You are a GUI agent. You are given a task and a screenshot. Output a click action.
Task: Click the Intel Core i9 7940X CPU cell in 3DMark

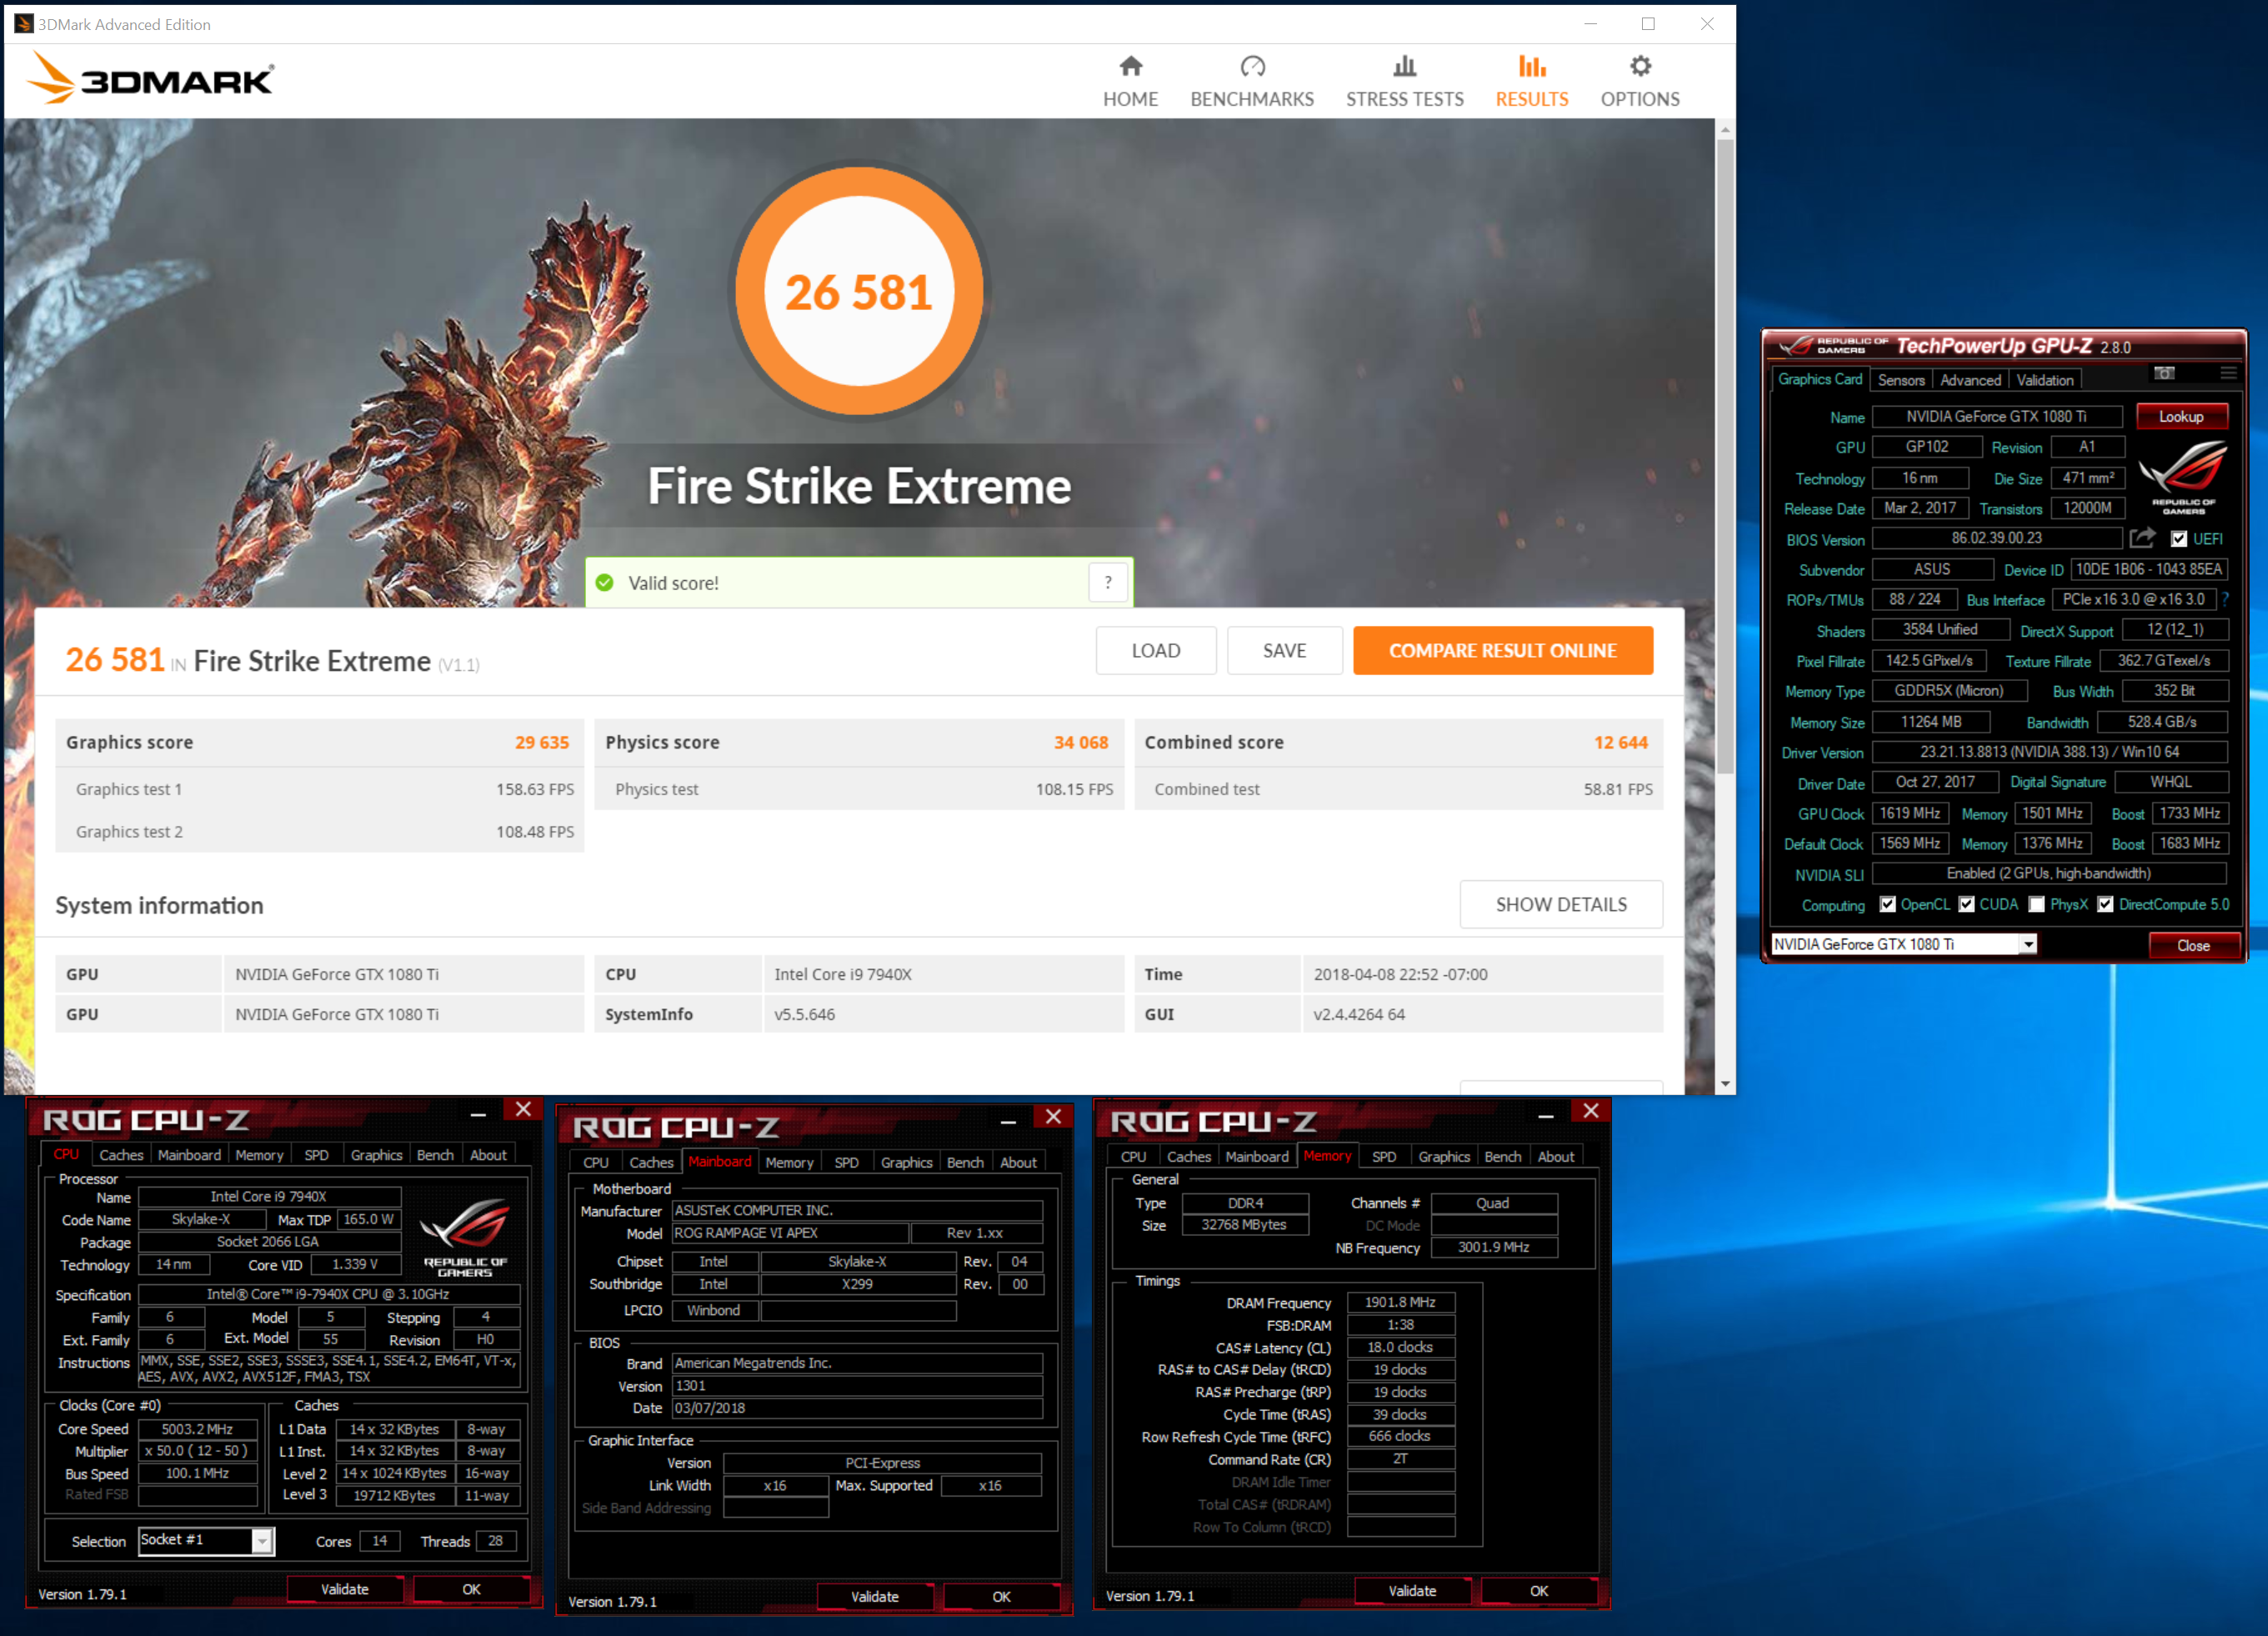click(x=943, y=974)
